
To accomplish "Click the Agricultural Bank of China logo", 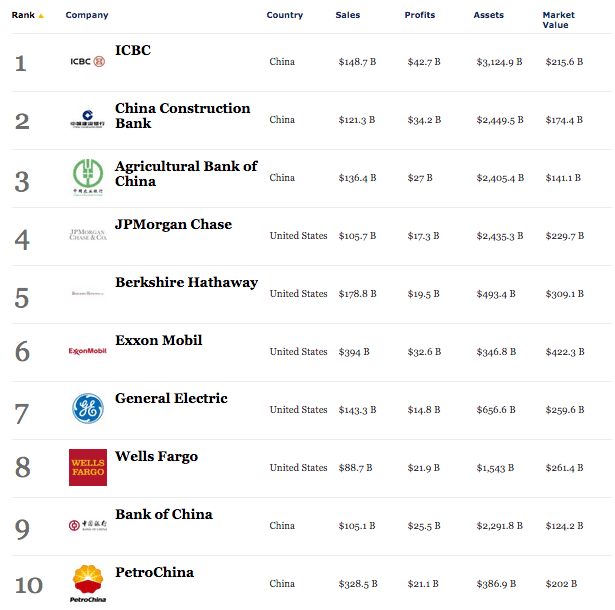I will [x=87, y=178].
